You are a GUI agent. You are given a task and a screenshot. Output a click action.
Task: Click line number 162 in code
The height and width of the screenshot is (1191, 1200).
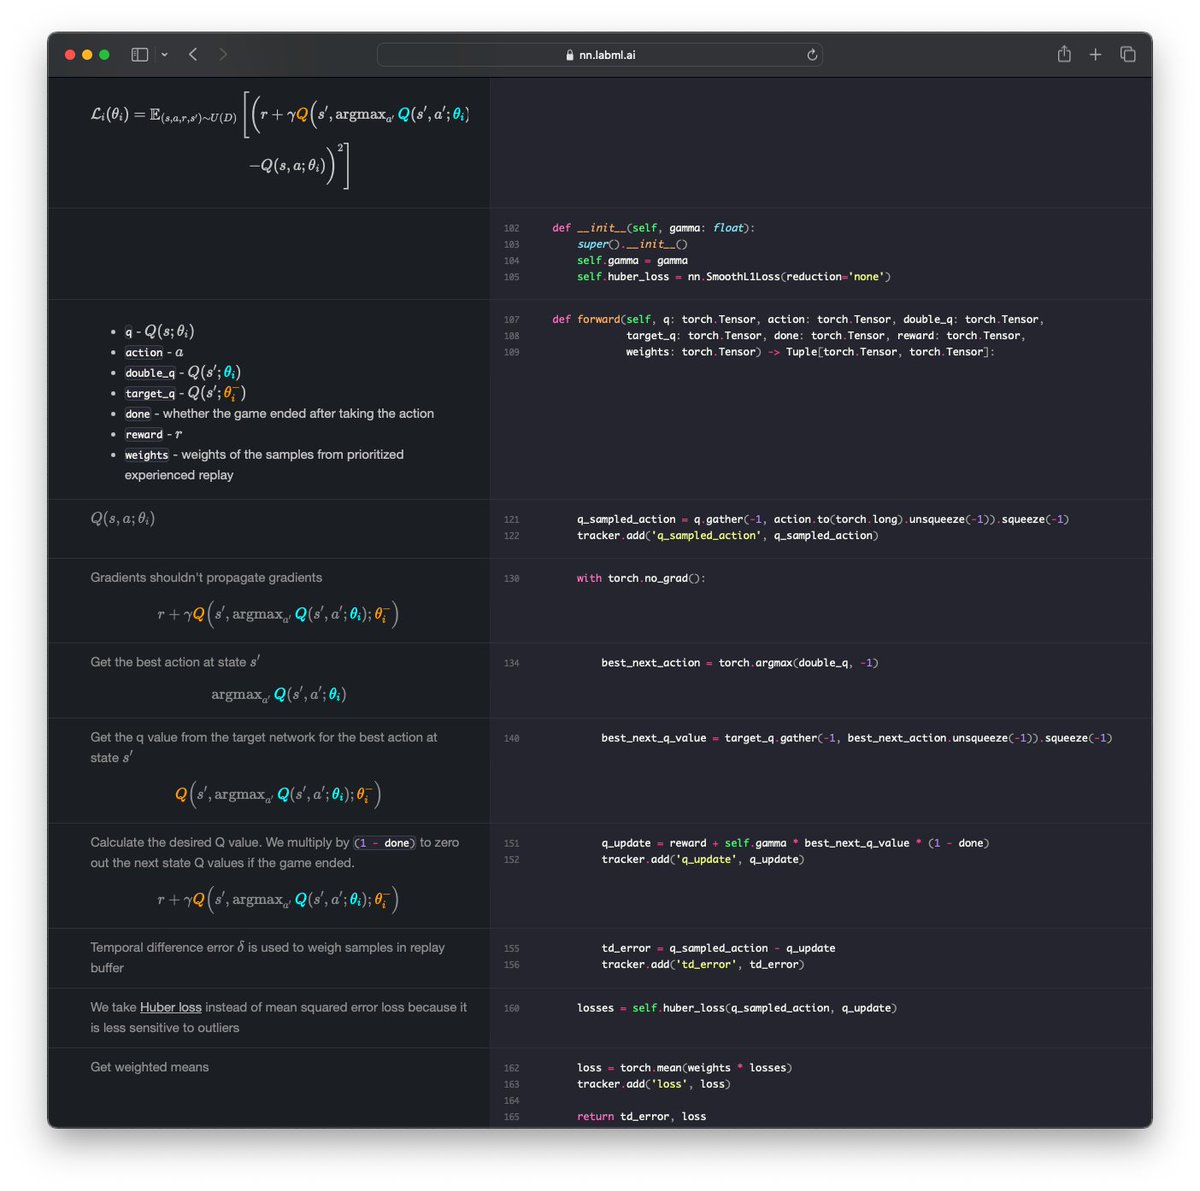[511, 1068]
